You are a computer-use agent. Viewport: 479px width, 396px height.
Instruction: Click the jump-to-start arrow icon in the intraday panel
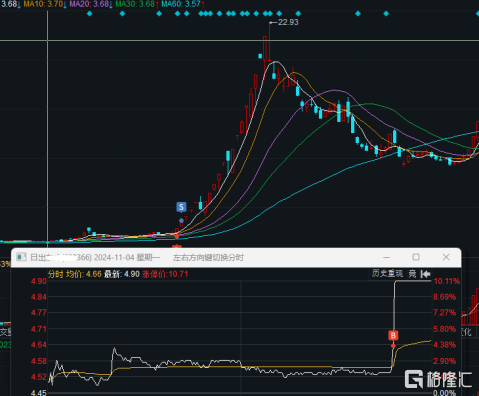pyautogui.click(x=425, y=274)
